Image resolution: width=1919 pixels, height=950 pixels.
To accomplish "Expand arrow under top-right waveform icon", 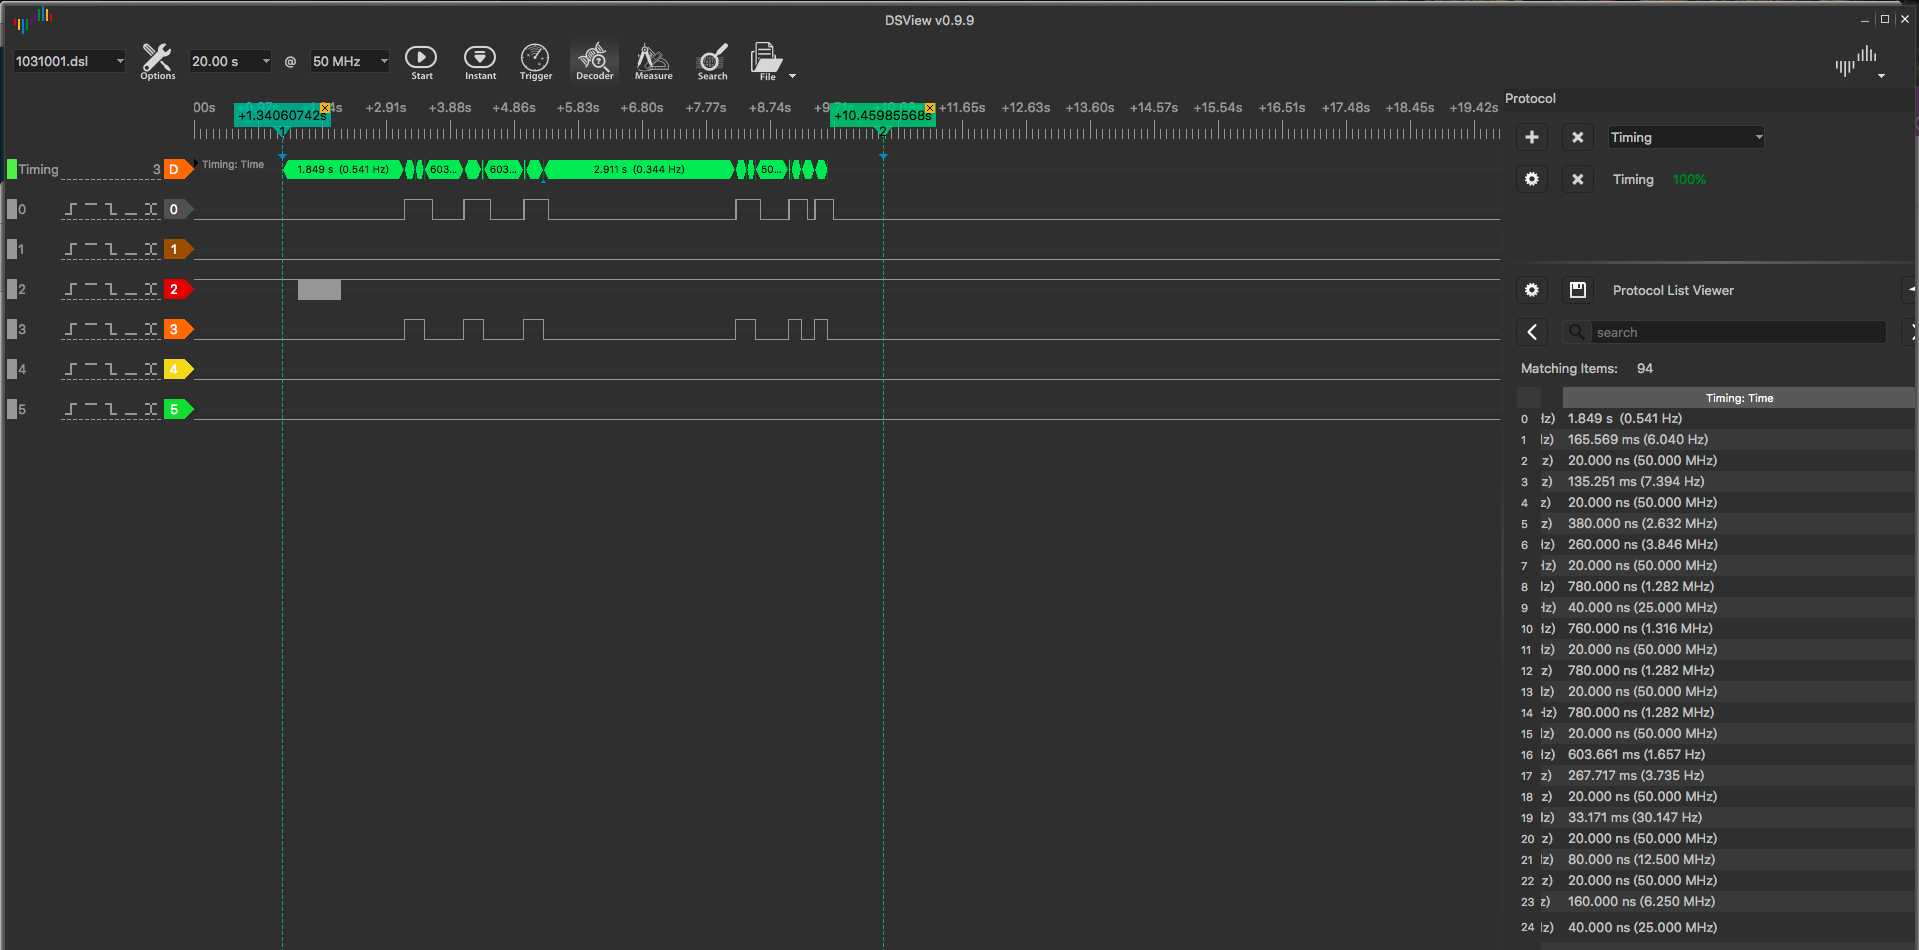I will (1881, 76).
